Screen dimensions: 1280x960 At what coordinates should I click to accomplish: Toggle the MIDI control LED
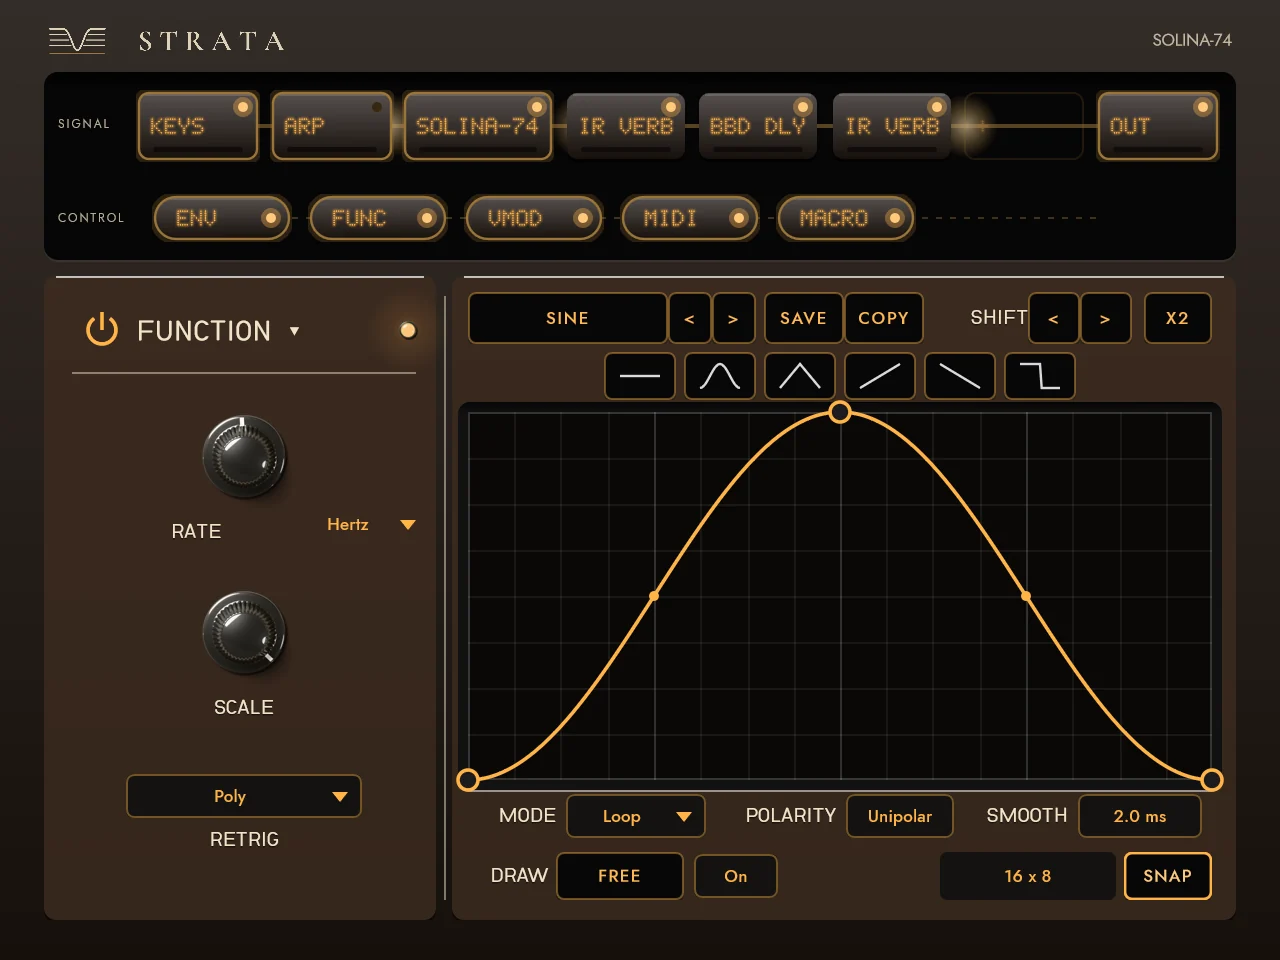[x=739, y=218]
